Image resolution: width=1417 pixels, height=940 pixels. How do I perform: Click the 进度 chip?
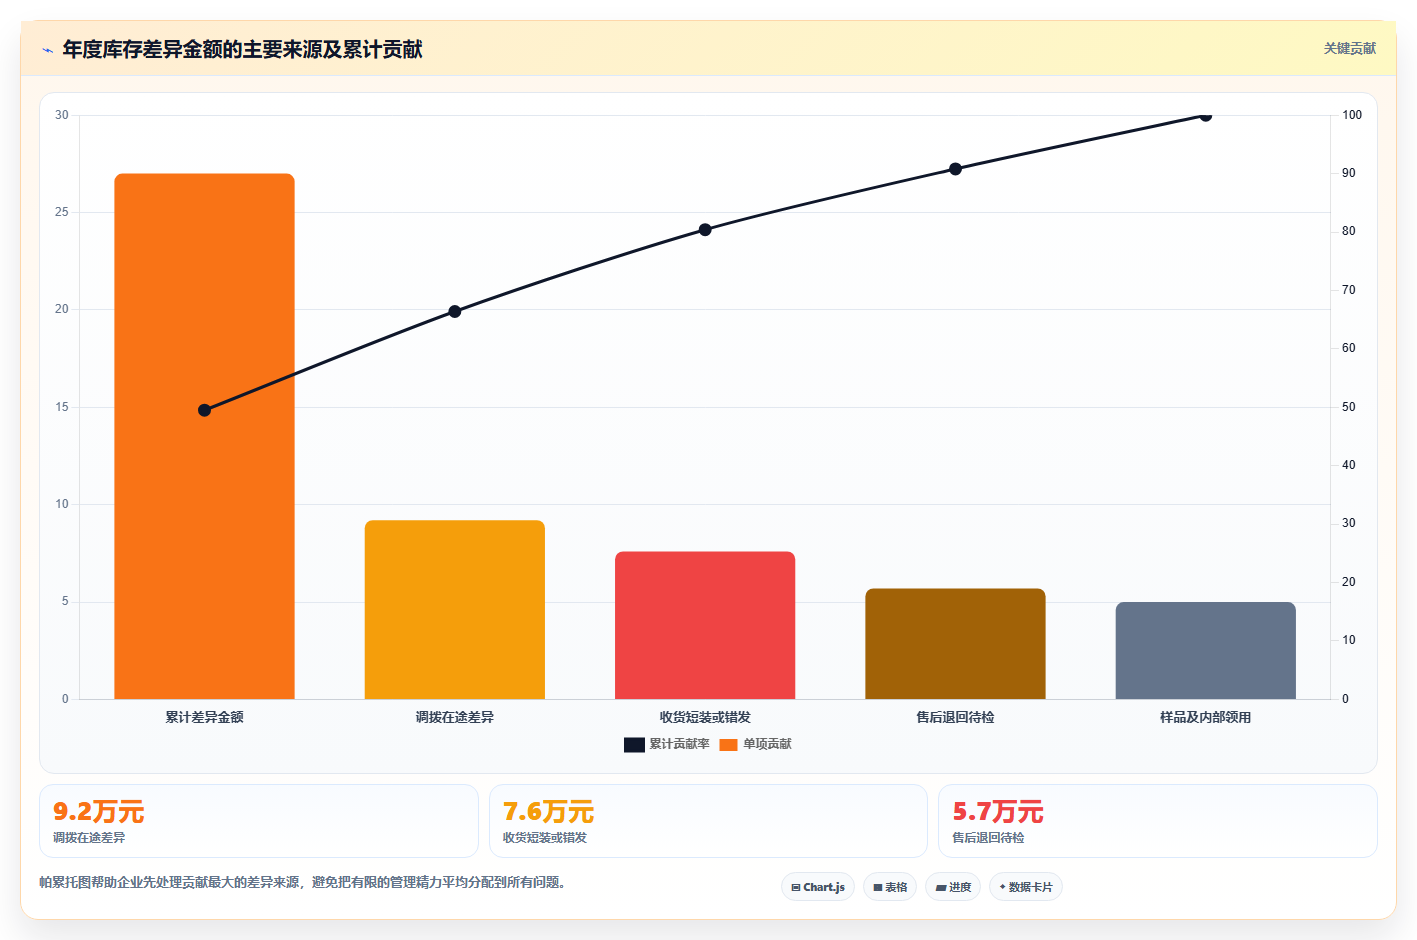(953, 887)
